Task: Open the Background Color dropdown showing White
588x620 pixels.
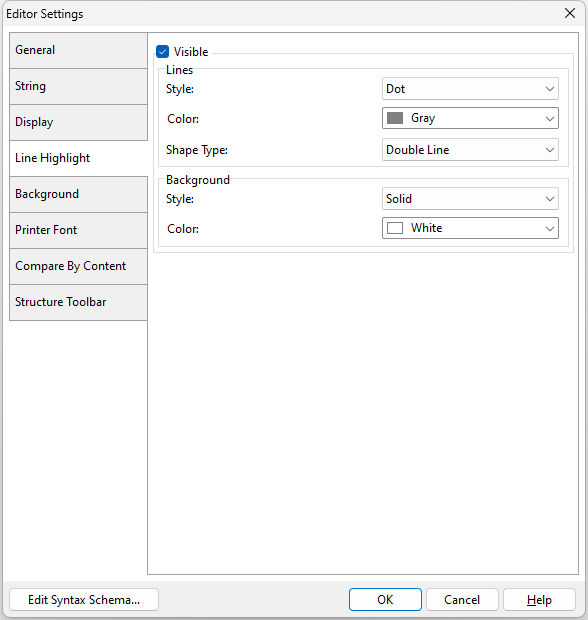Action: [470, 228]
